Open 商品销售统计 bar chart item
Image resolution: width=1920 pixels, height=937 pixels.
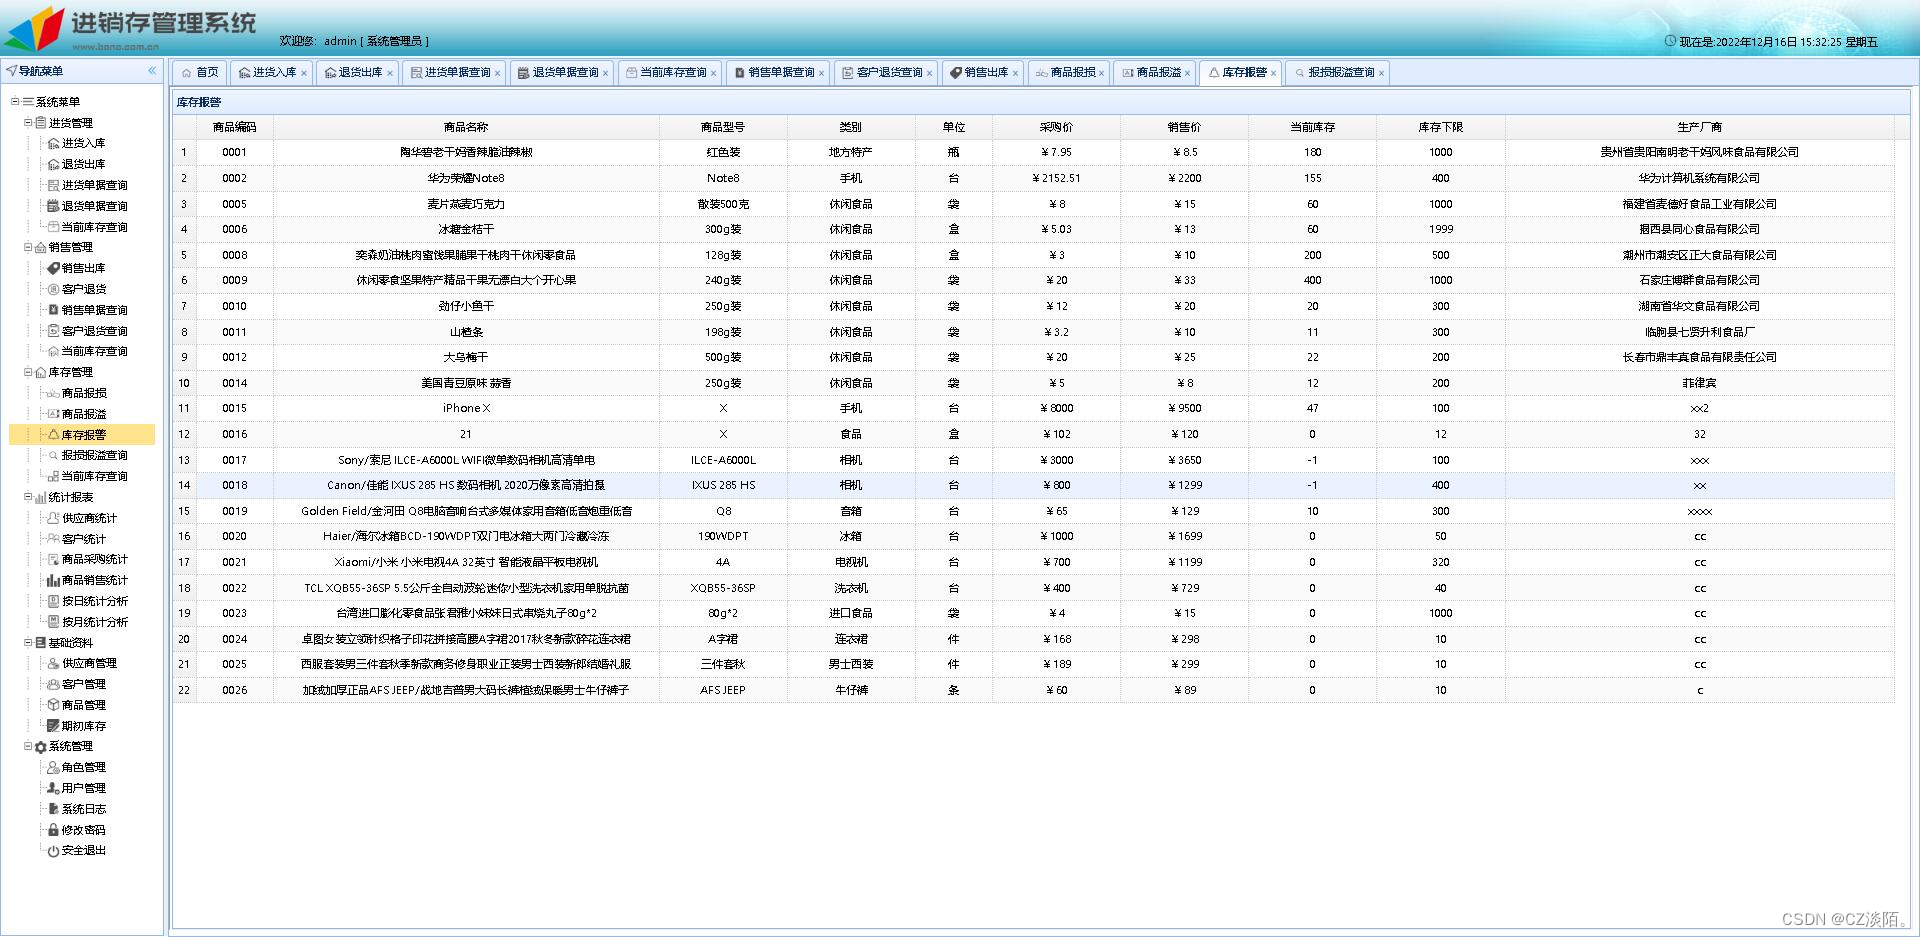[x=94, y=581]
